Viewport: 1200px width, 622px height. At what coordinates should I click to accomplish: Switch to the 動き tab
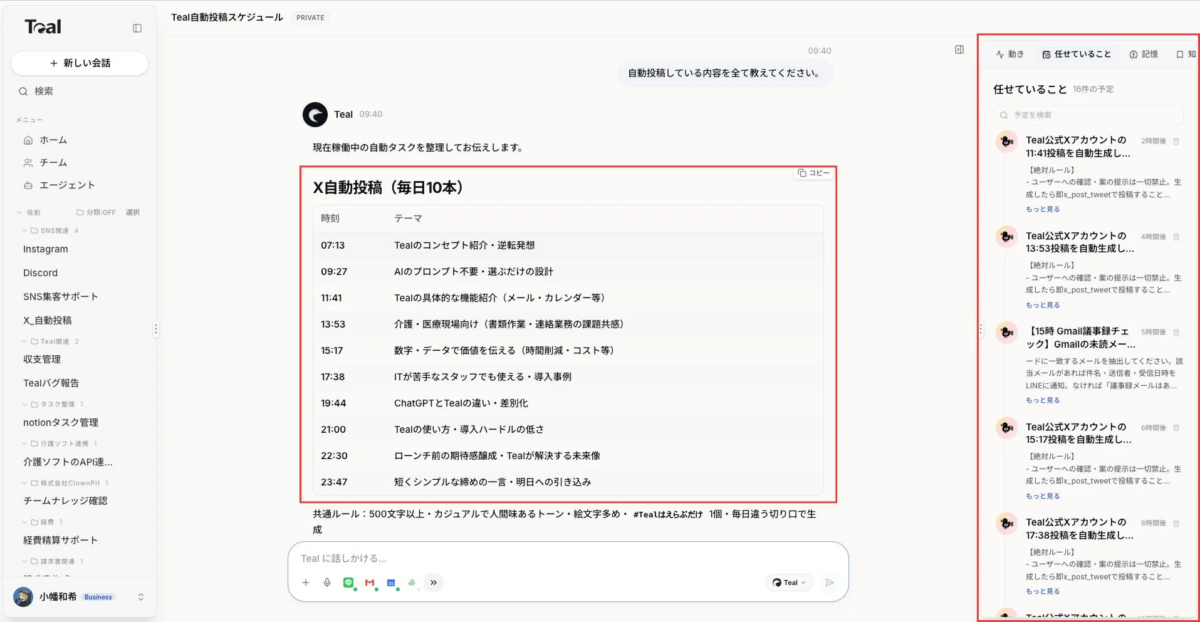pyautogui.click(x=1010, y=54)
